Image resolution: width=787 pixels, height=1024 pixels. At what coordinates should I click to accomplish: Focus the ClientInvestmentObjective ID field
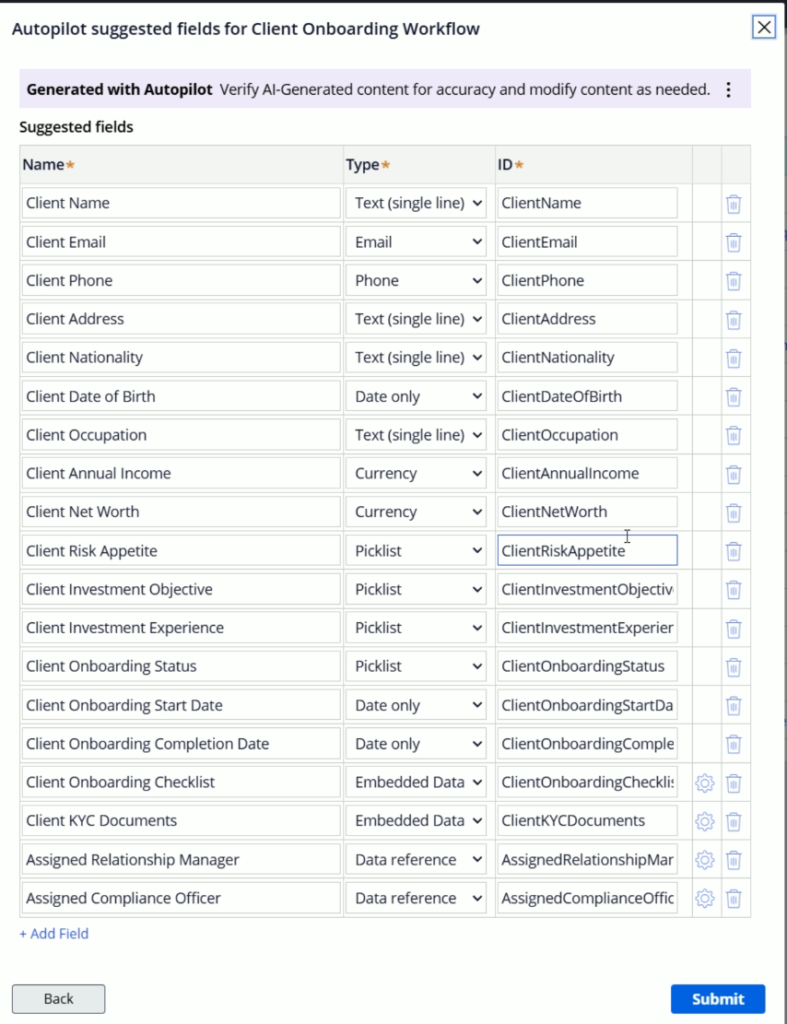(x=587, y=589)
